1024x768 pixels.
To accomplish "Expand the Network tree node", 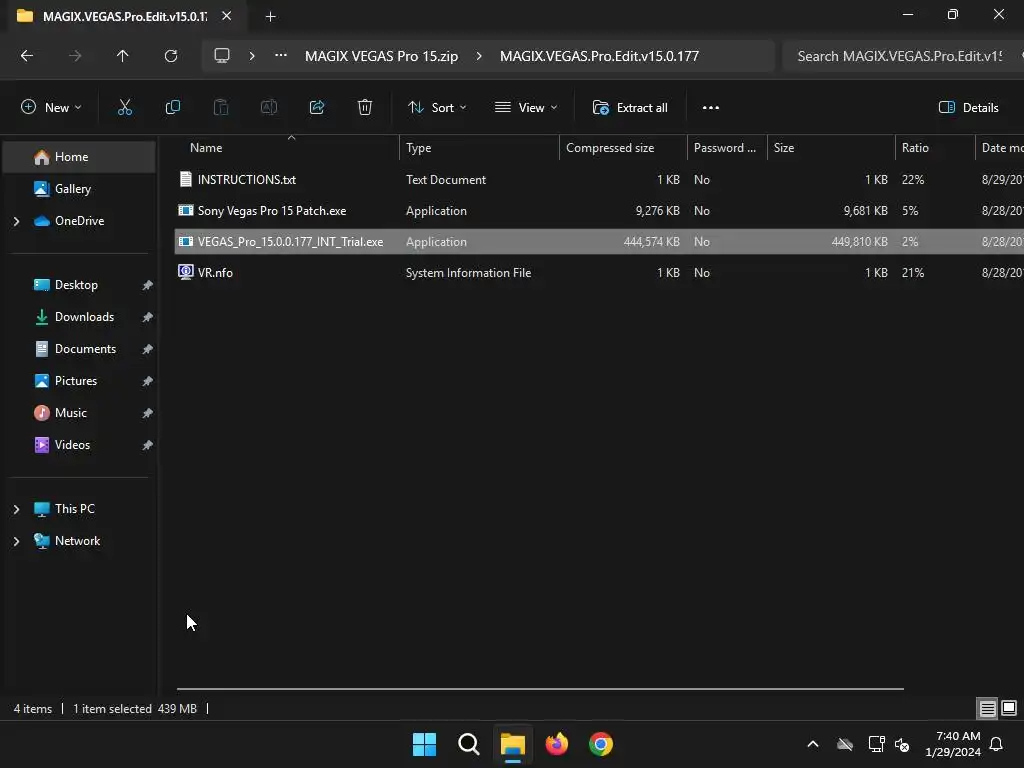I will (x=16, y=541).
